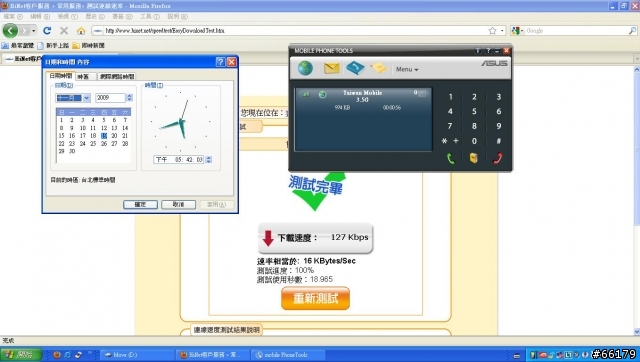
Task: Open the Edit menu in Firefox
Action: tap(40, 17)
